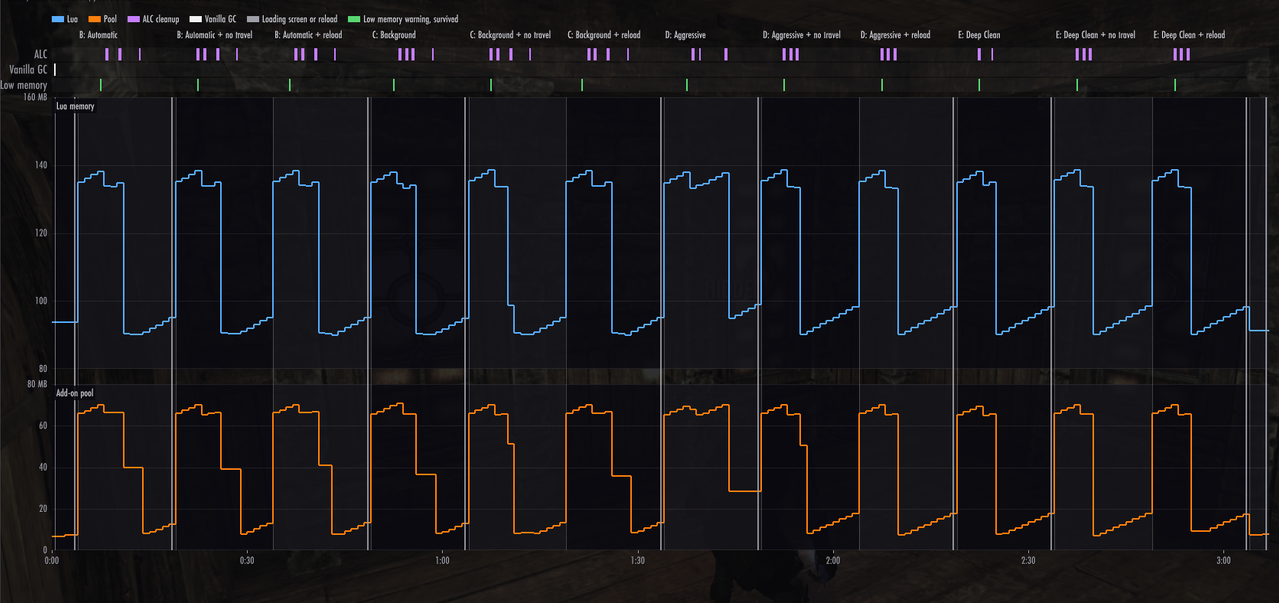Click the blue Lua legend swatch
Image resolution: width=1279 pixels, height=603 pixels.
tap(57, 19)
